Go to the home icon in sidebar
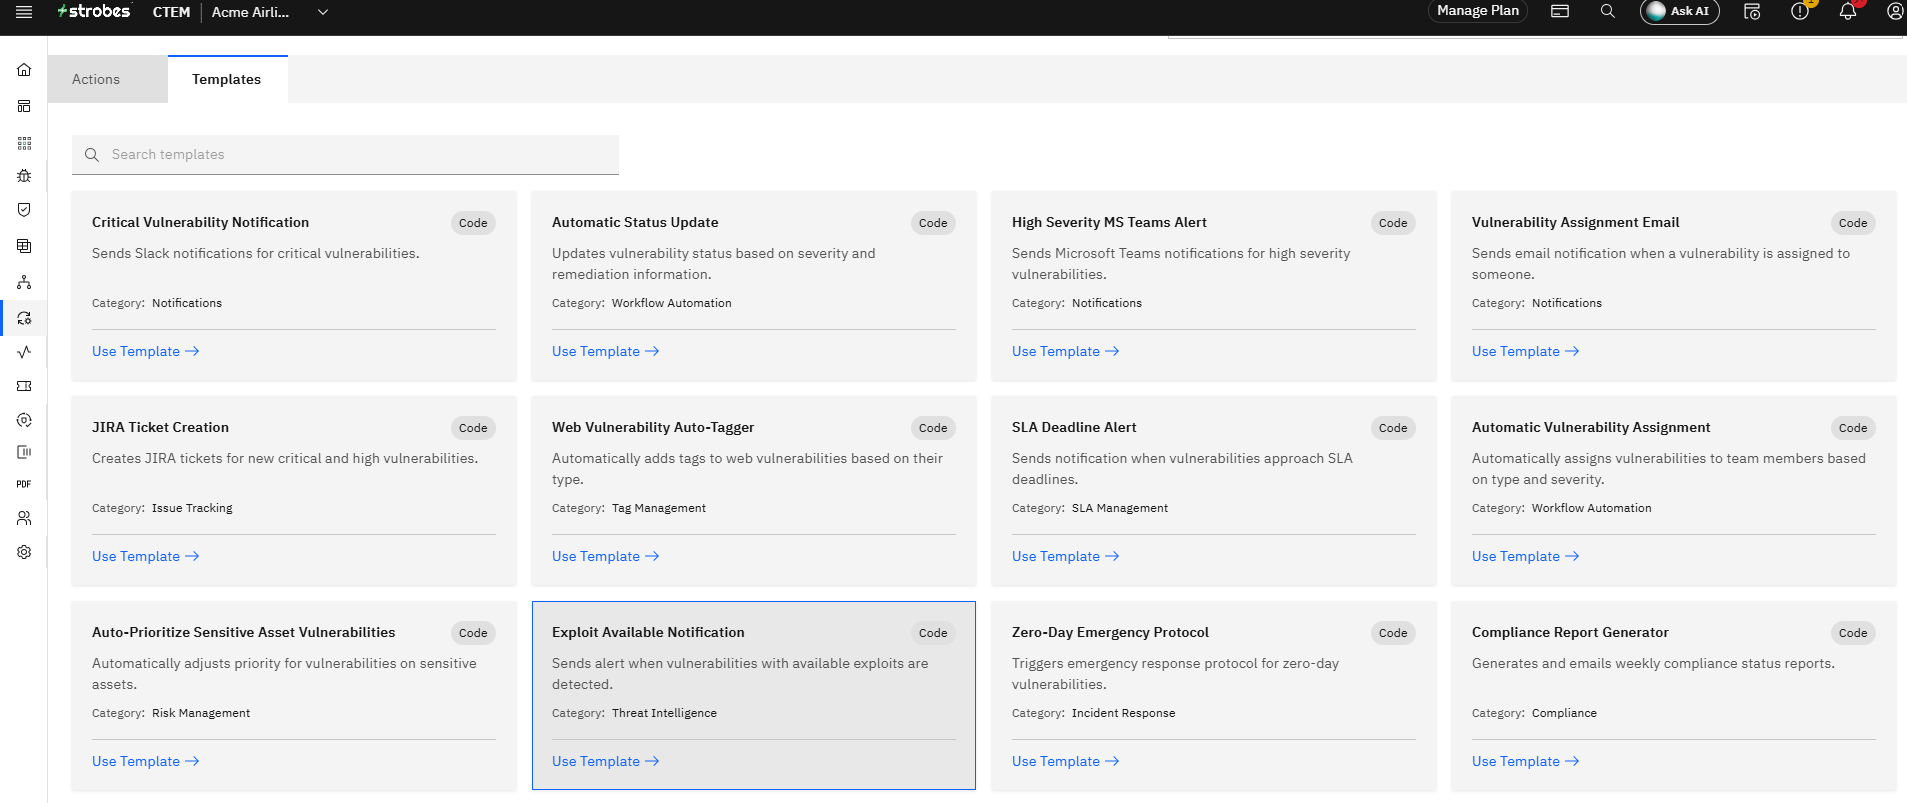This screenshot has width=1907, height=803. (x=24, y=70)
